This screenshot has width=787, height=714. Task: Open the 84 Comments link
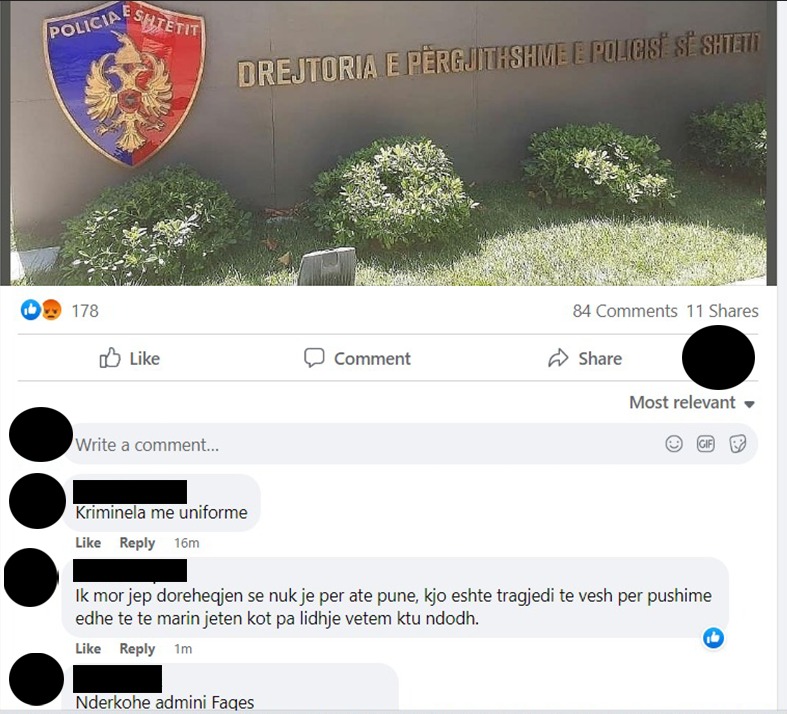(x=625, y=311)
